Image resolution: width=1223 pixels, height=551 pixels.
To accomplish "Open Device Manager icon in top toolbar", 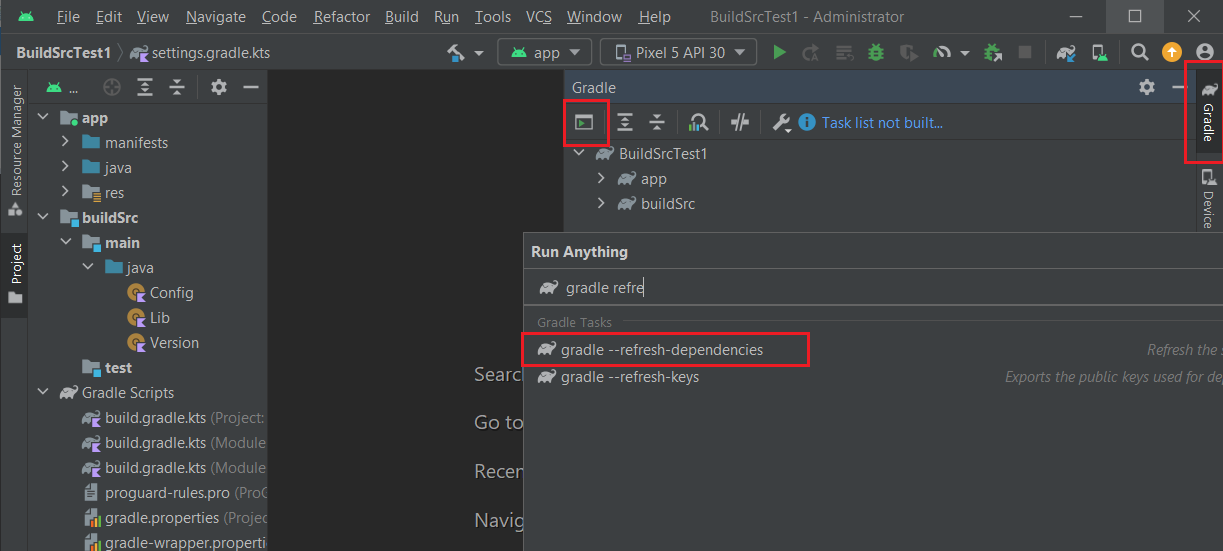I will [x=1099, y=52].
